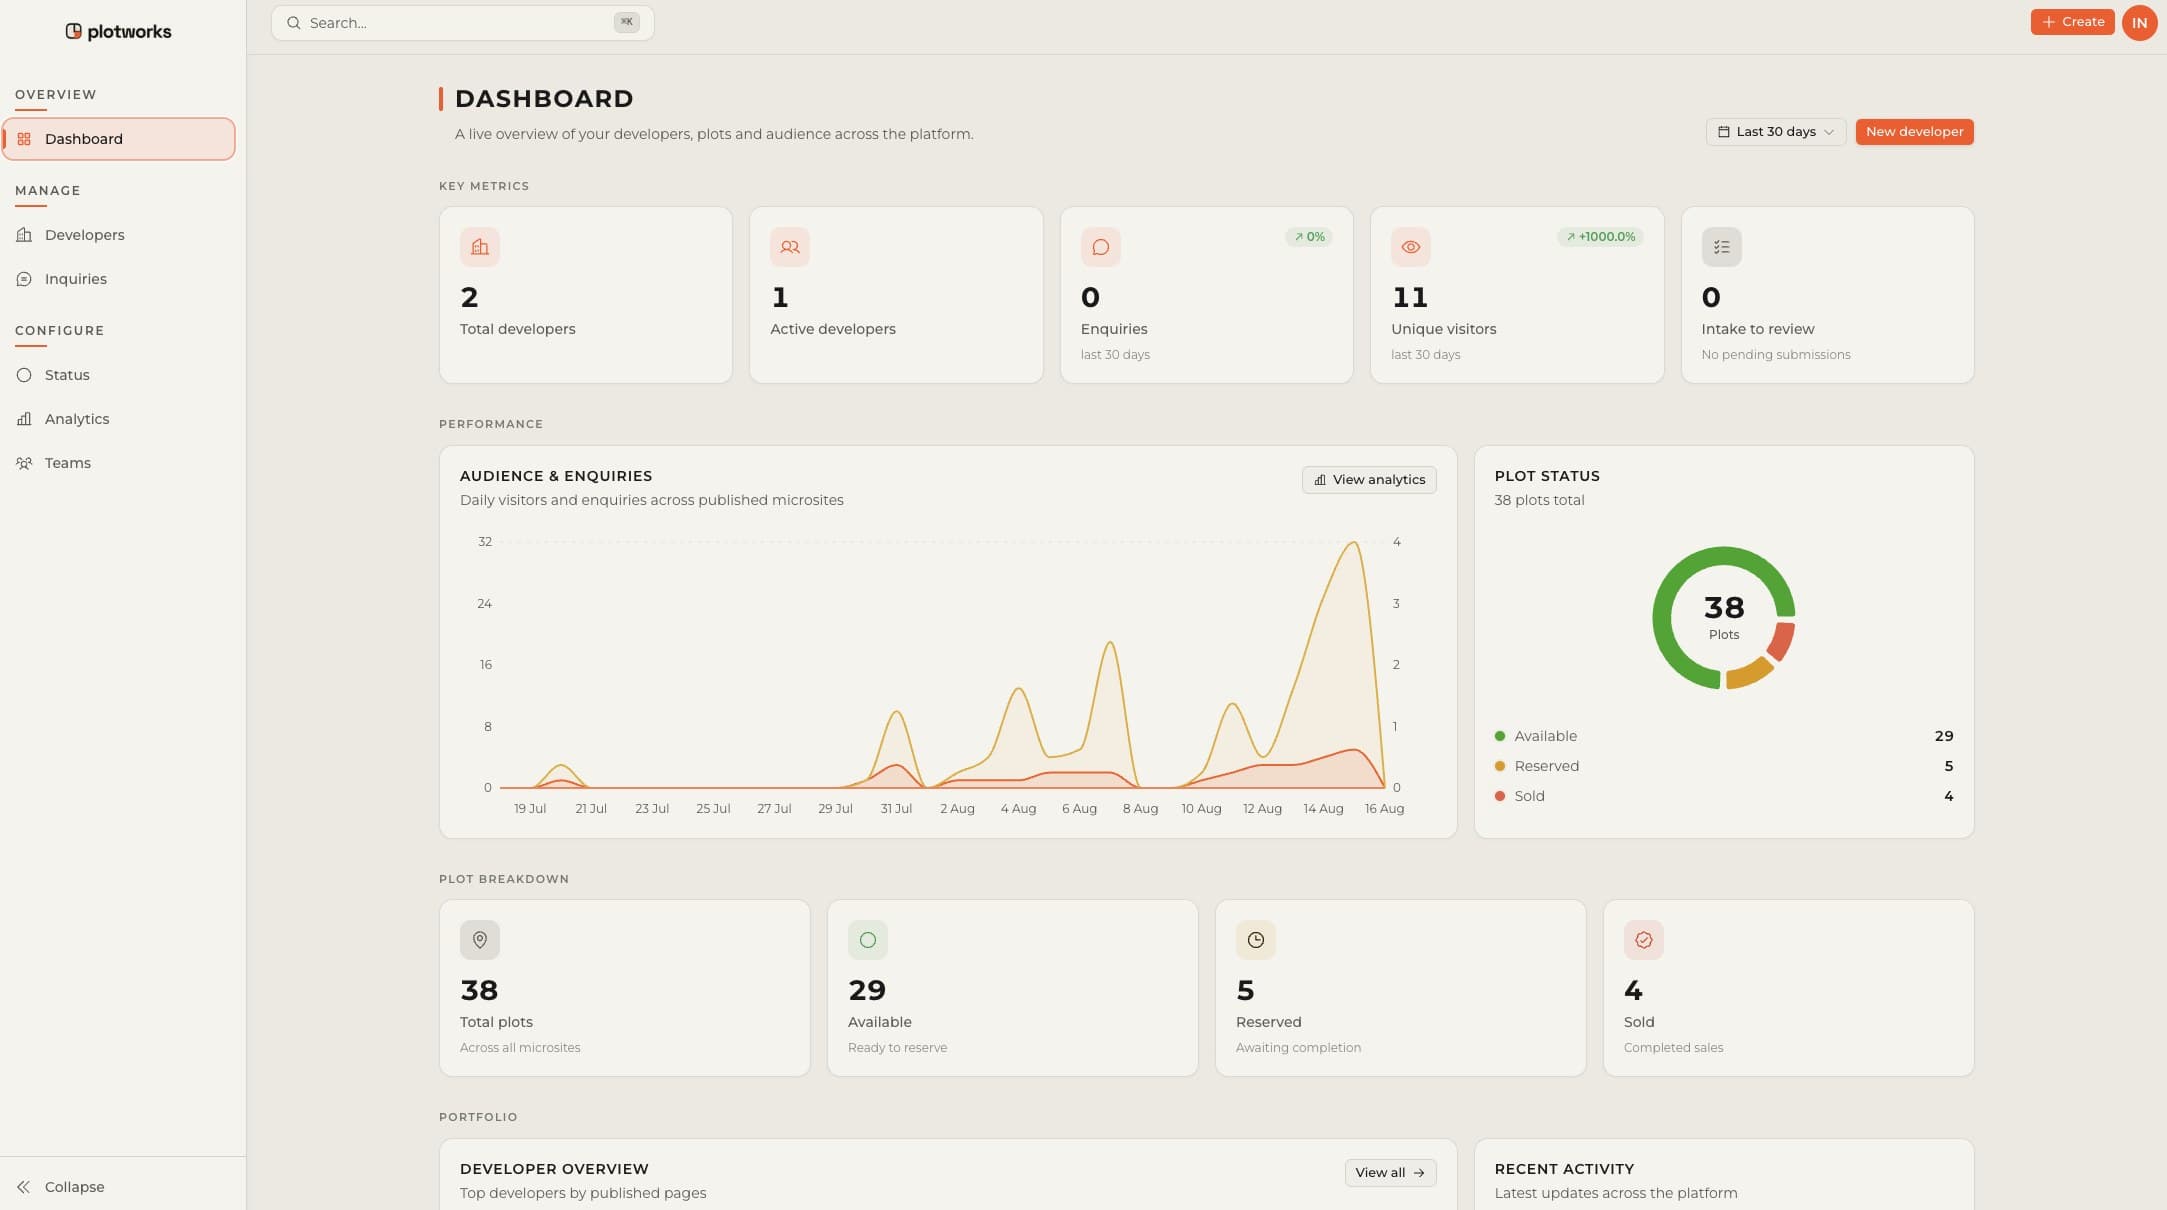Focus the Search input field
Viewport: 2167px width, 1210px height.
pyautogui.click(x=462, y=23)
